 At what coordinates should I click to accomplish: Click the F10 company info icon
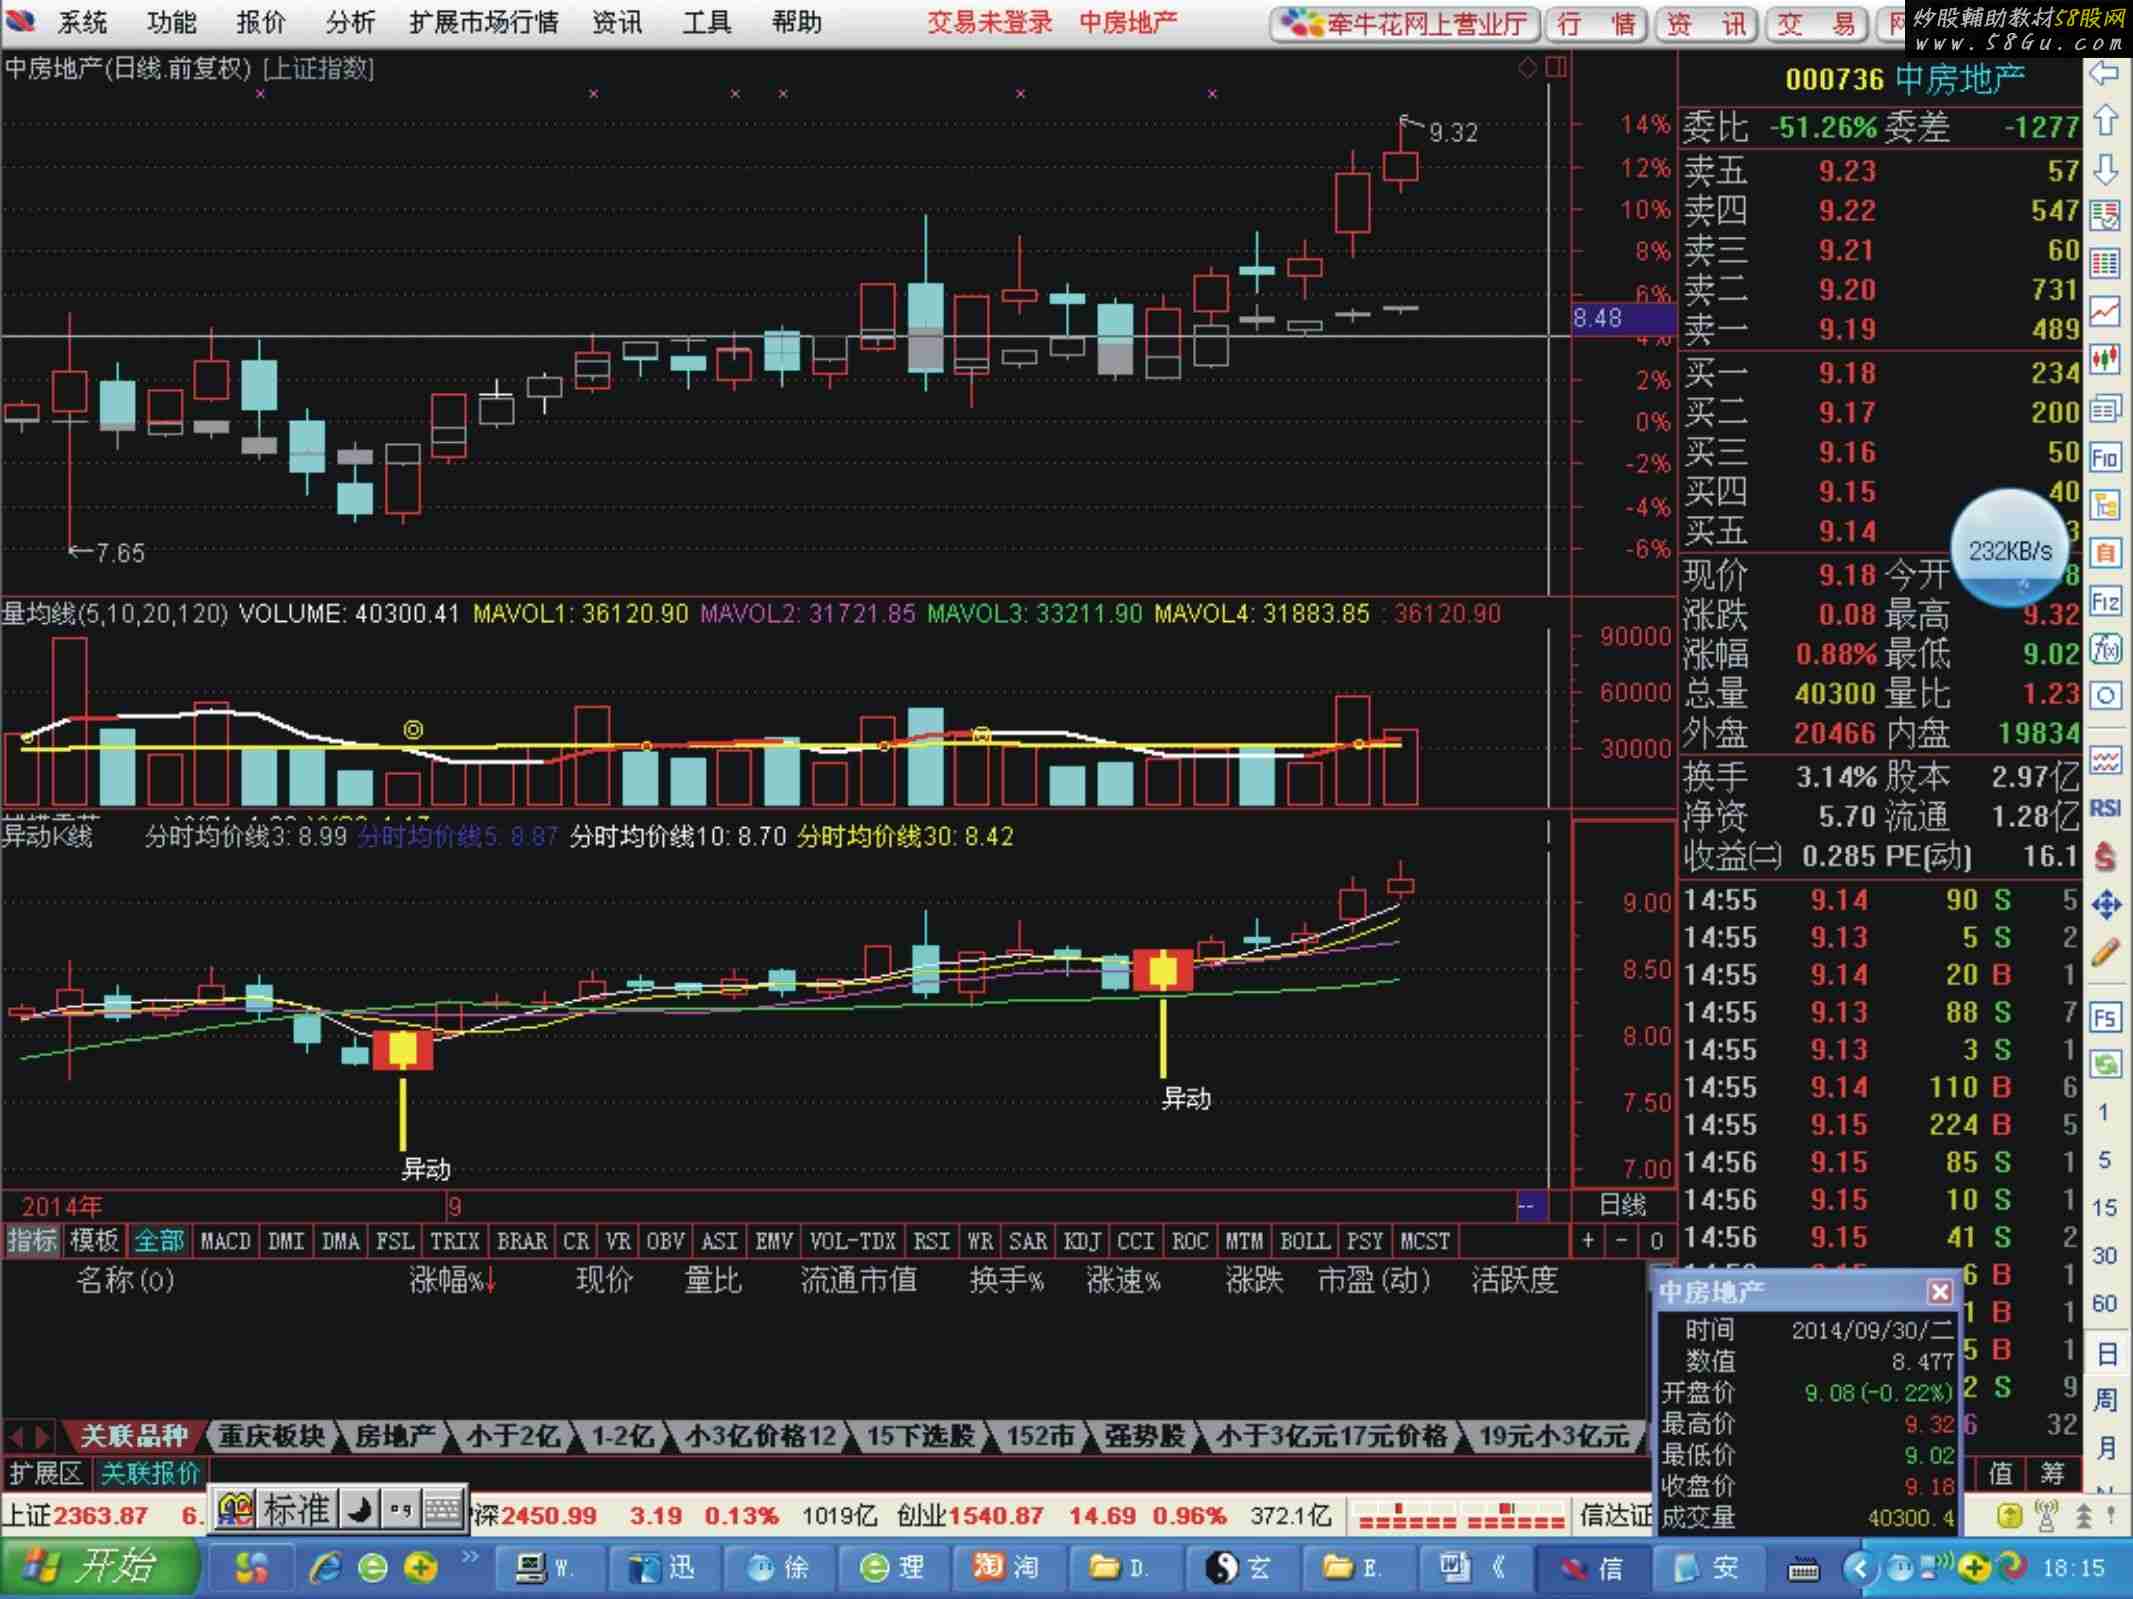tap(2105, 457)
